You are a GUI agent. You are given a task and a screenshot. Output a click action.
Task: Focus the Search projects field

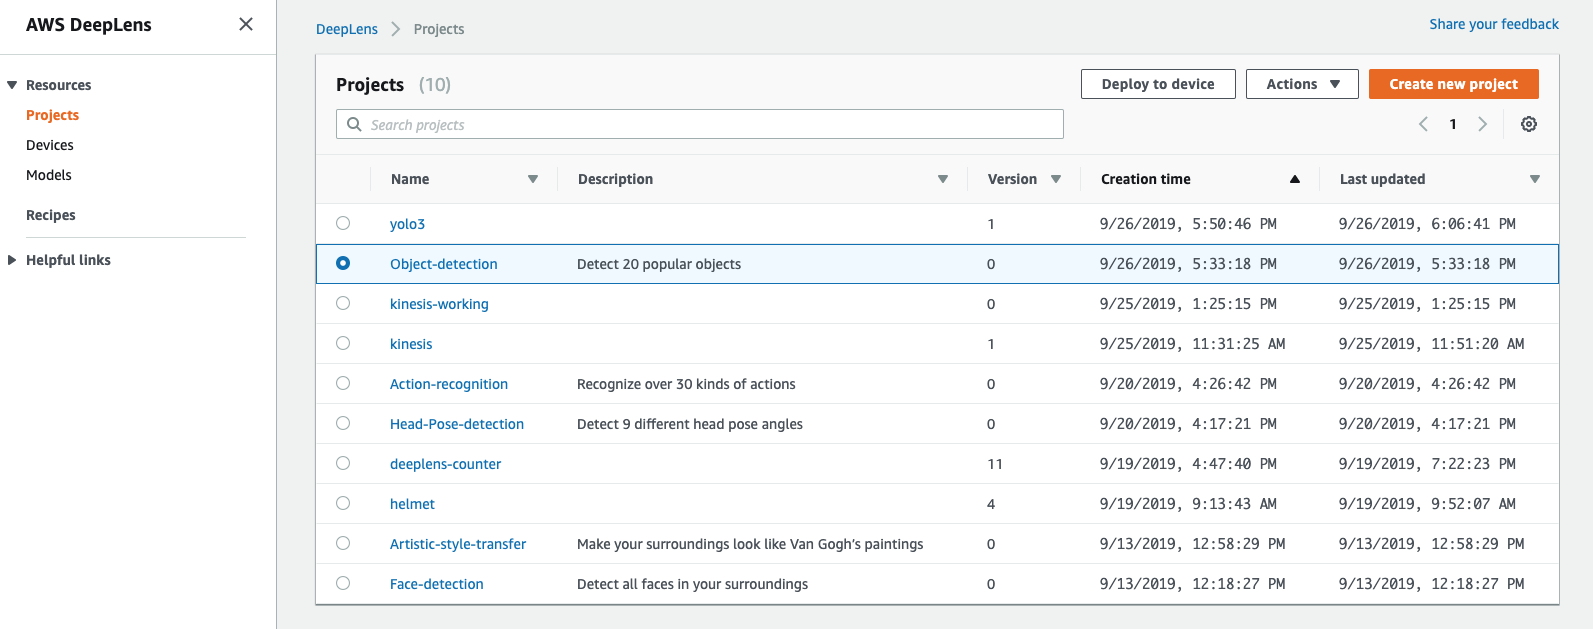(700, 124)
